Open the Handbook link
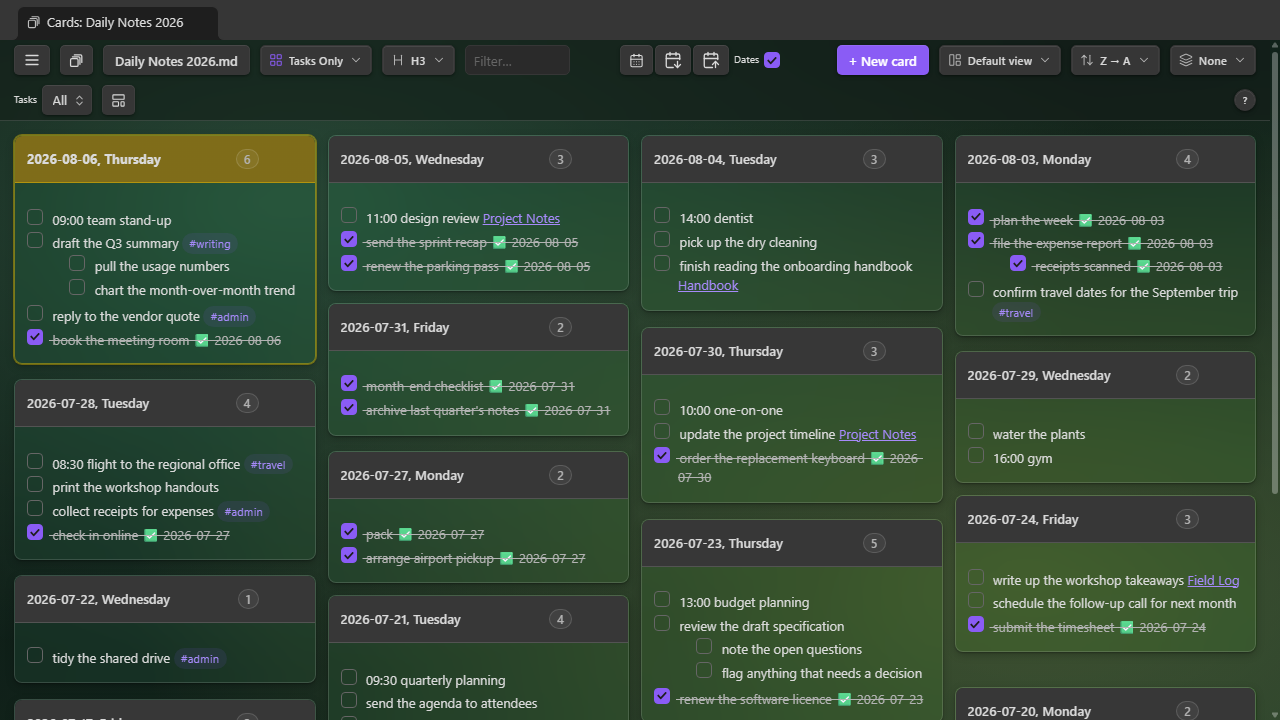Image resolution: width=1280 pixels, height=720 pixels. coord(708,285)
